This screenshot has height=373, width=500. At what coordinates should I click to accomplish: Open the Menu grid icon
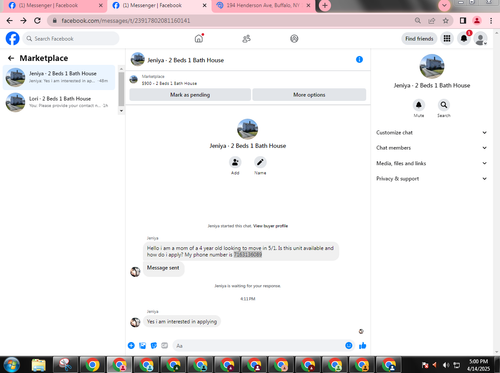click(447, 39)
